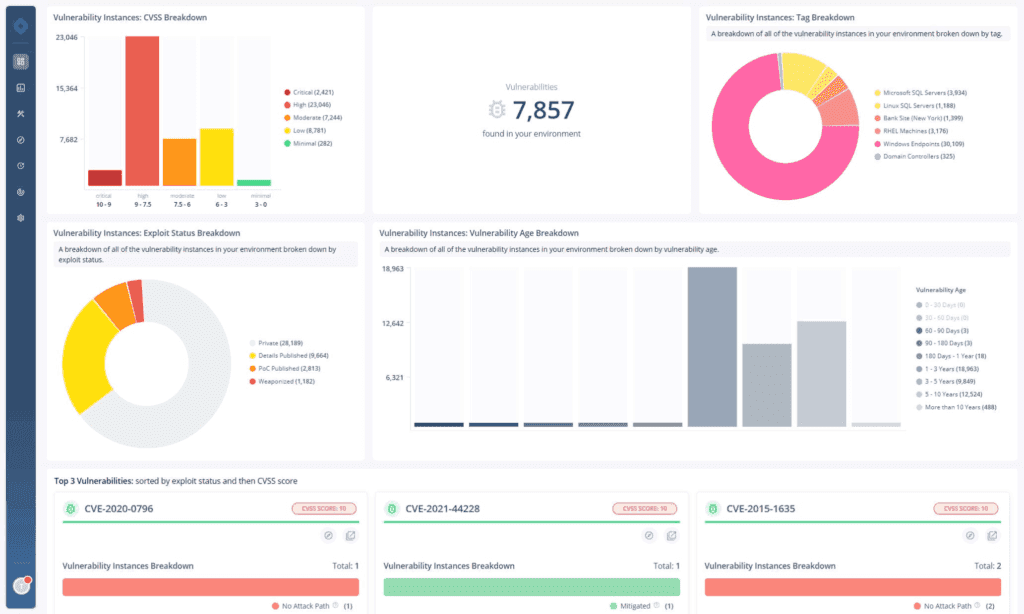Toggle Microsoft SQL Servers legend entry

coord(921,93)
